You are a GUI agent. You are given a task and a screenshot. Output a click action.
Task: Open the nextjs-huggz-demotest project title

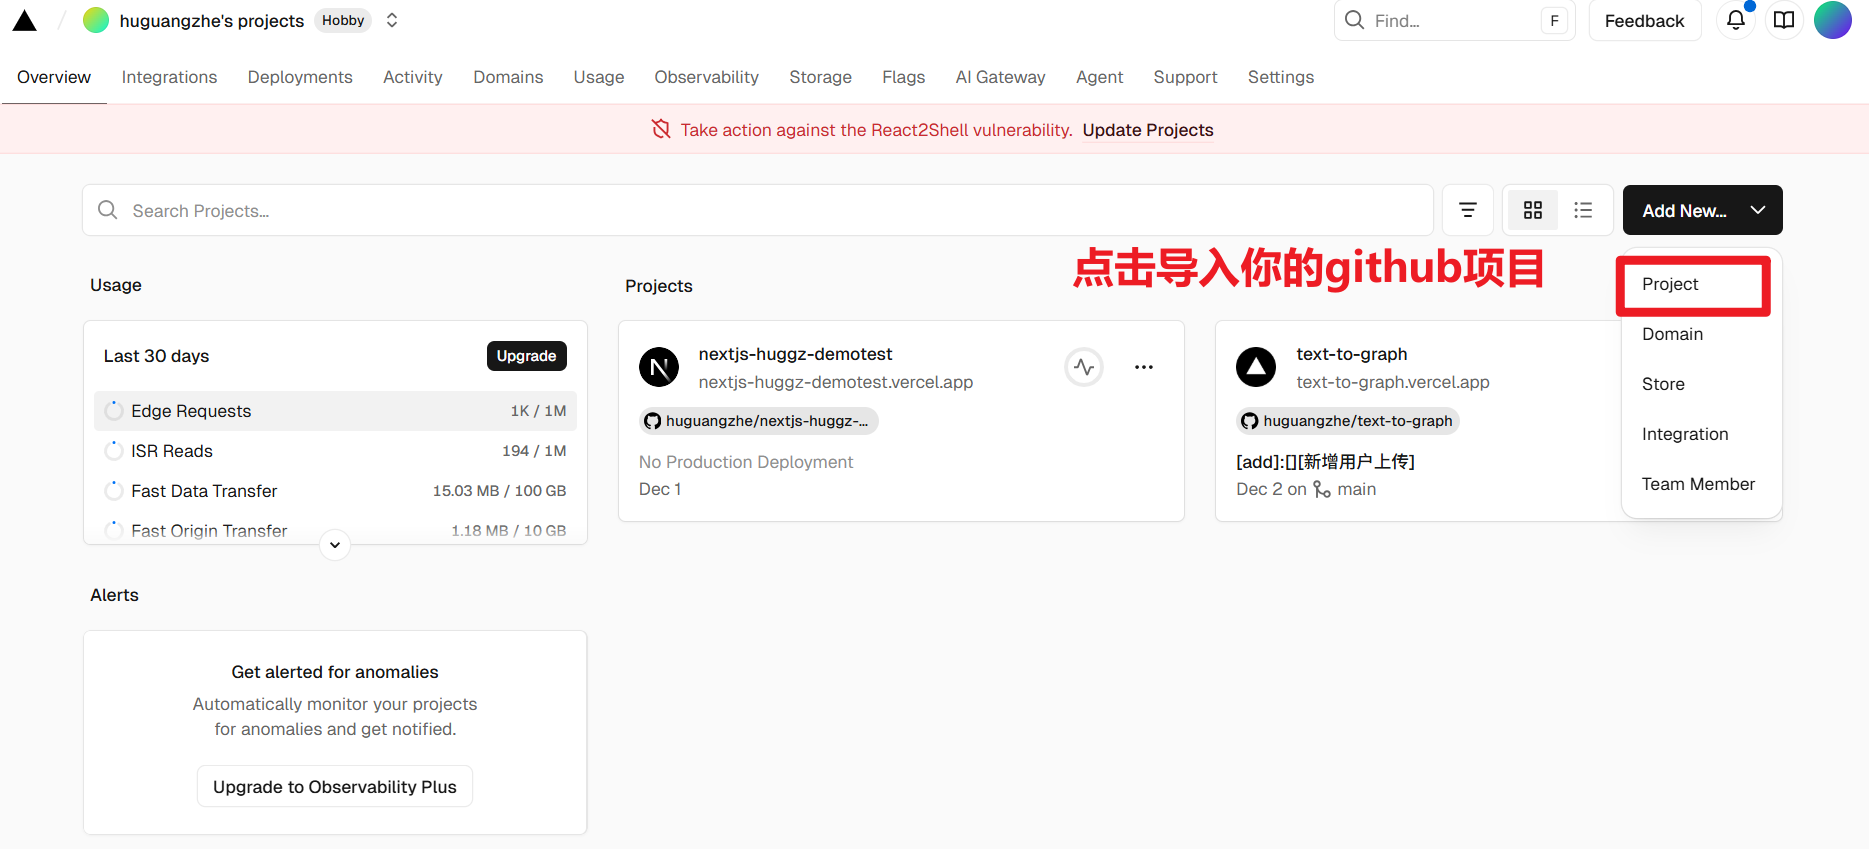795,354
